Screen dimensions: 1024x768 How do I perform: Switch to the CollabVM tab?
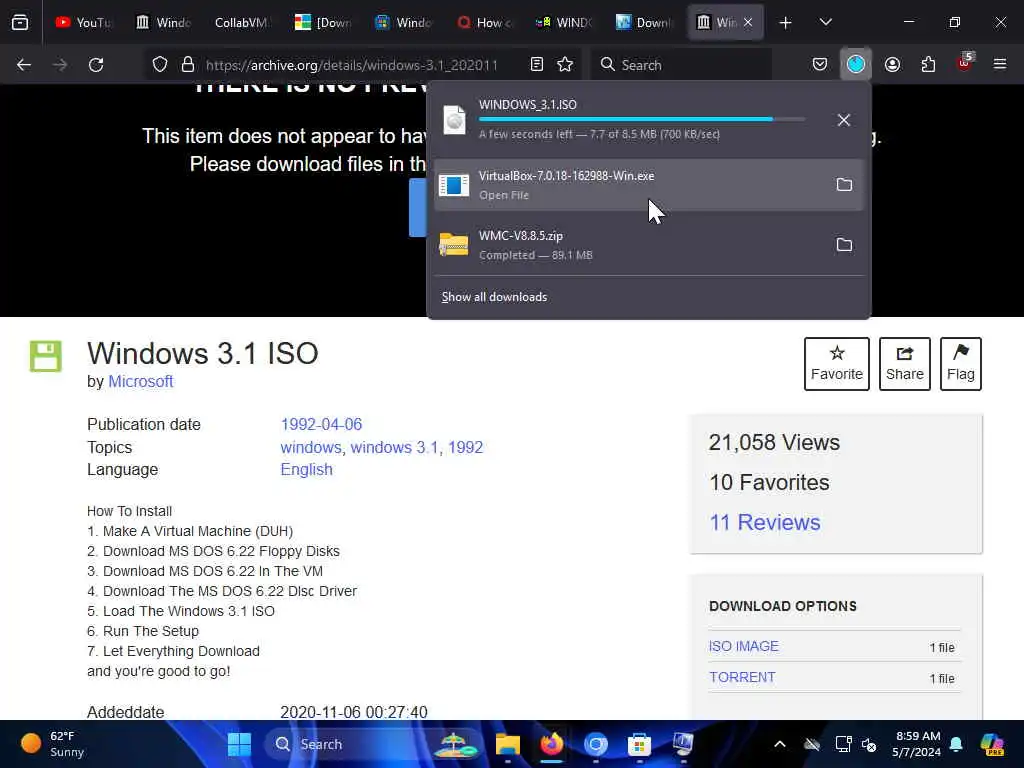tap(240, 22)
